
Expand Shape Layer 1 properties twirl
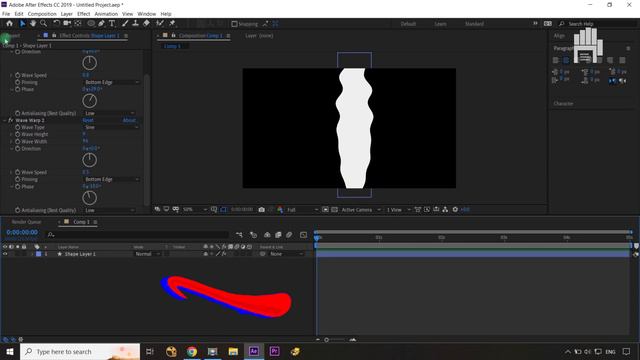coord(32,254)
